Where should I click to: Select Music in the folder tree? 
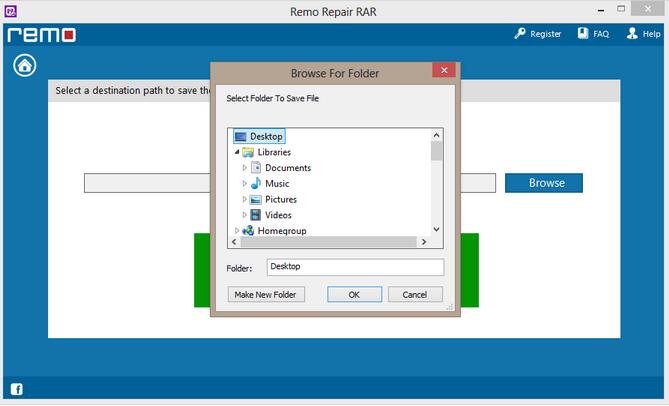277,184
